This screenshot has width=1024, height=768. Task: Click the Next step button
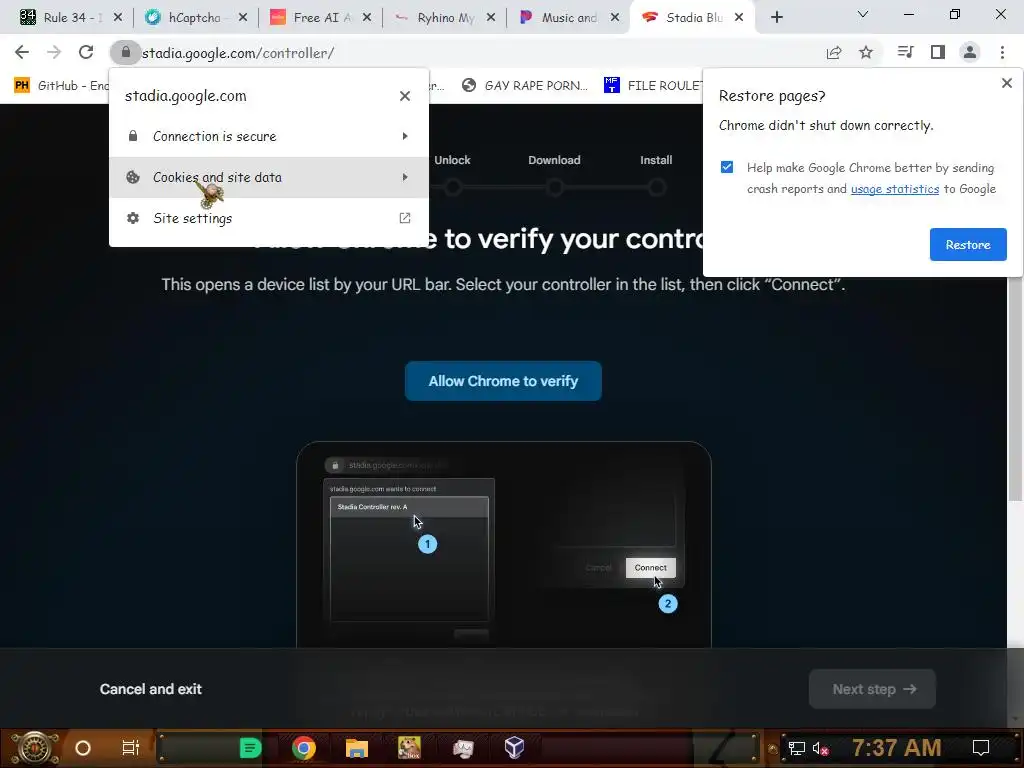point(872,689)
